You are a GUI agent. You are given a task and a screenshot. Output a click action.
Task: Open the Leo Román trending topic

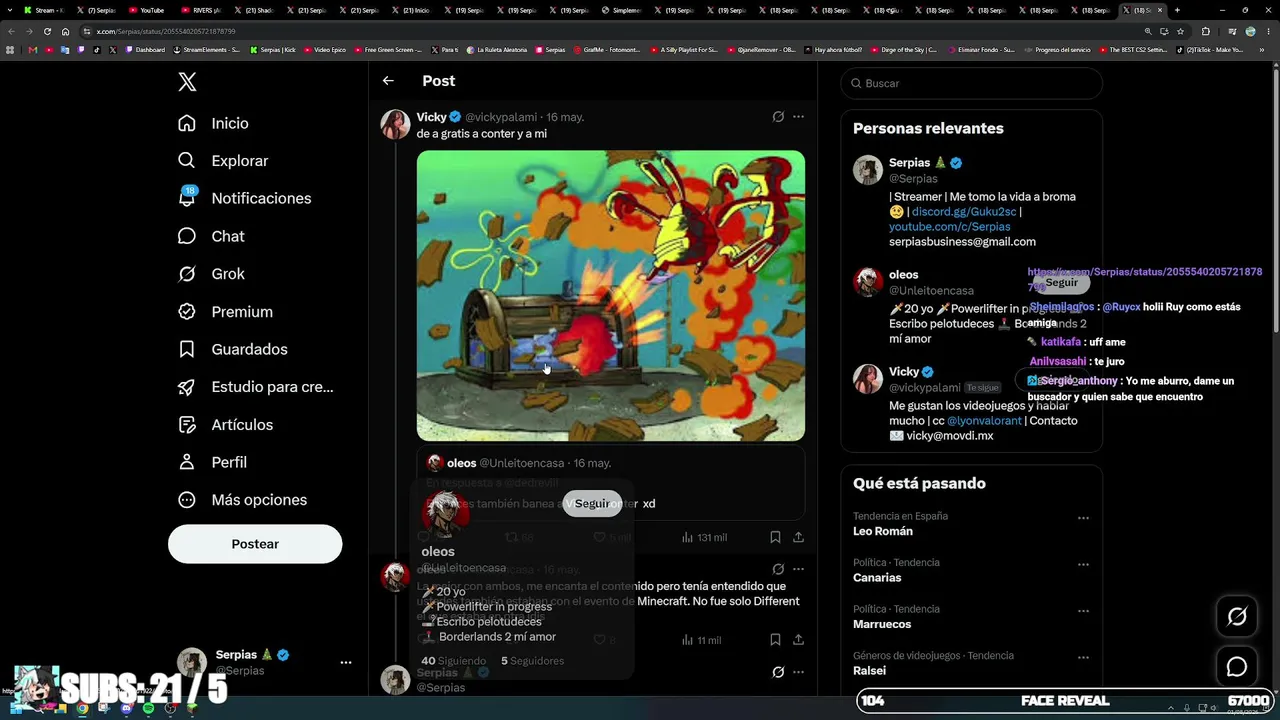click(883, 531)
